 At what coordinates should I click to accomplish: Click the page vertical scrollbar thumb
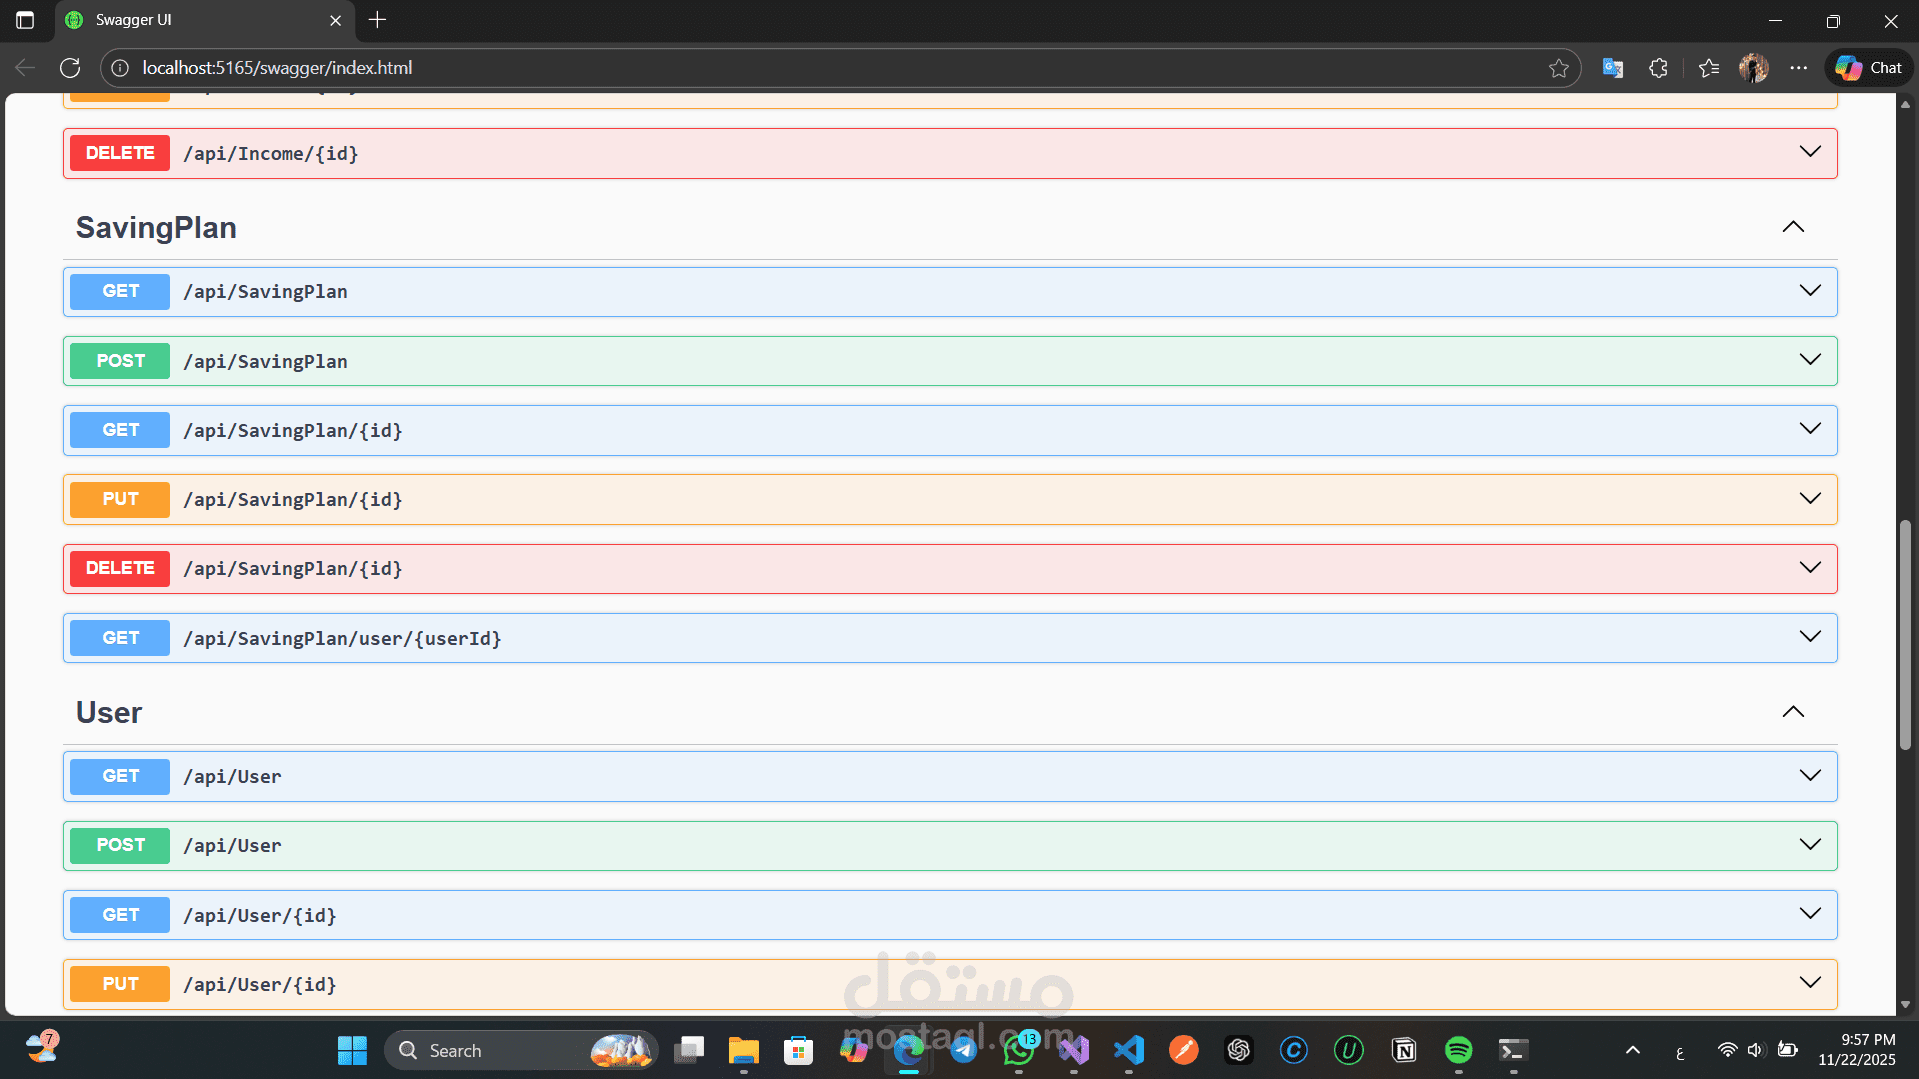pyautogui.click(x=1905, y=634)
